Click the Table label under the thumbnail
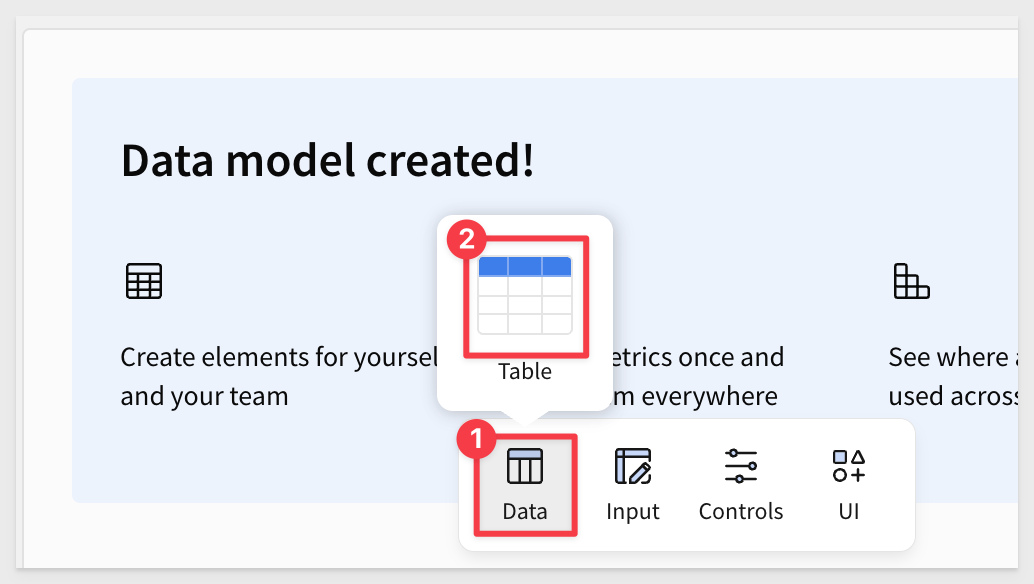The width and height of the screenshot is (1034, 584). coord(525,372)
